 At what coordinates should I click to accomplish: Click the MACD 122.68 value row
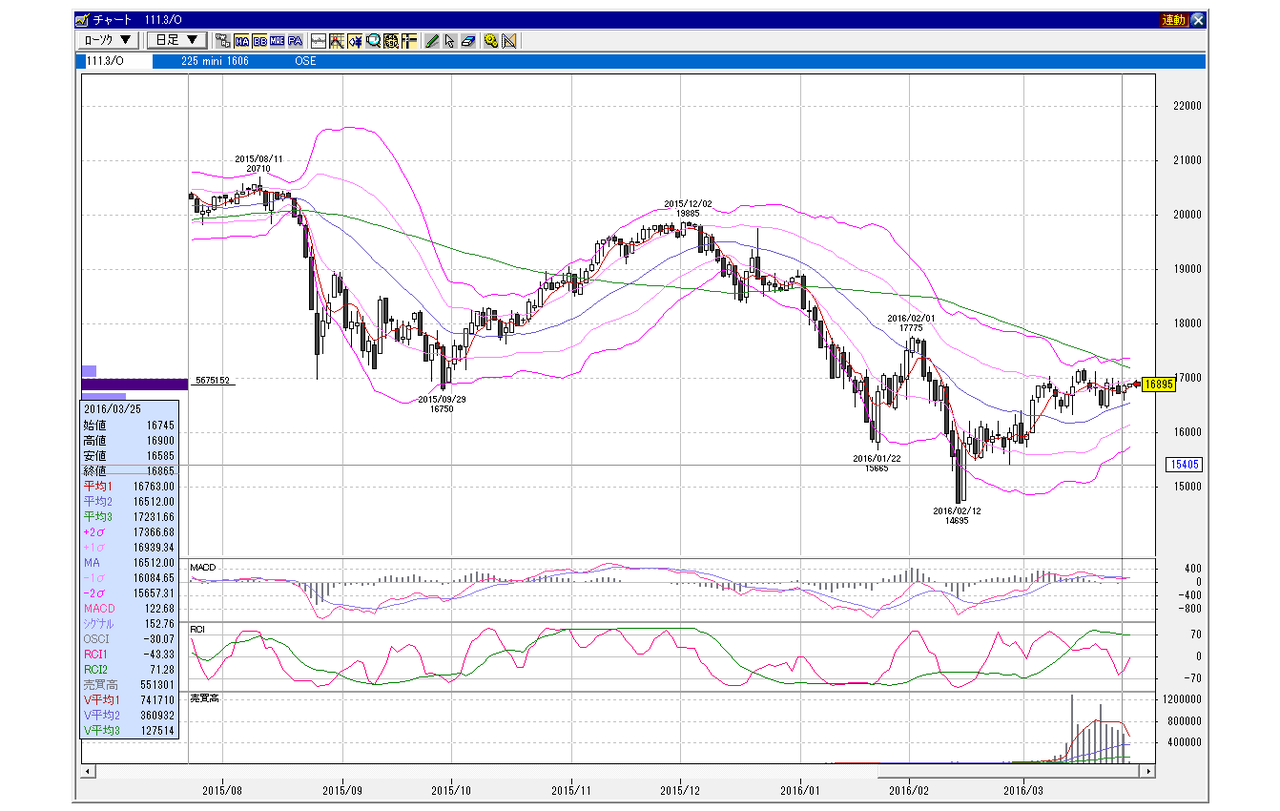(129, 608)
